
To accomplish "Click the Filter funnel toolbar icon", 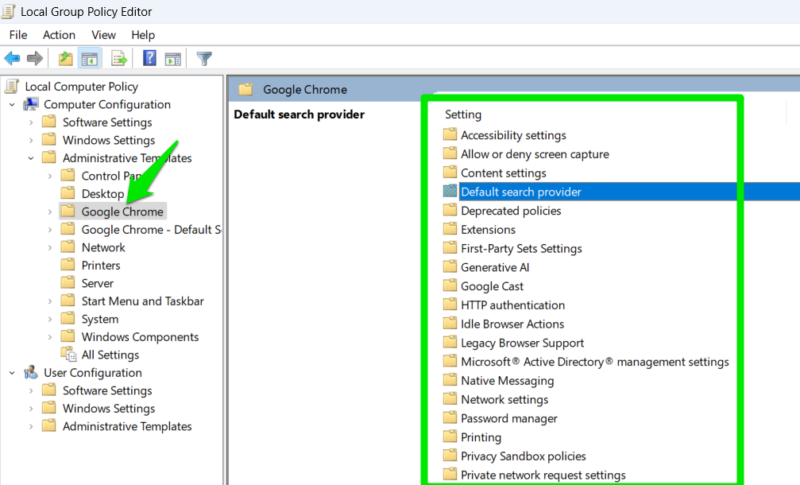I will tap(204, 59).
